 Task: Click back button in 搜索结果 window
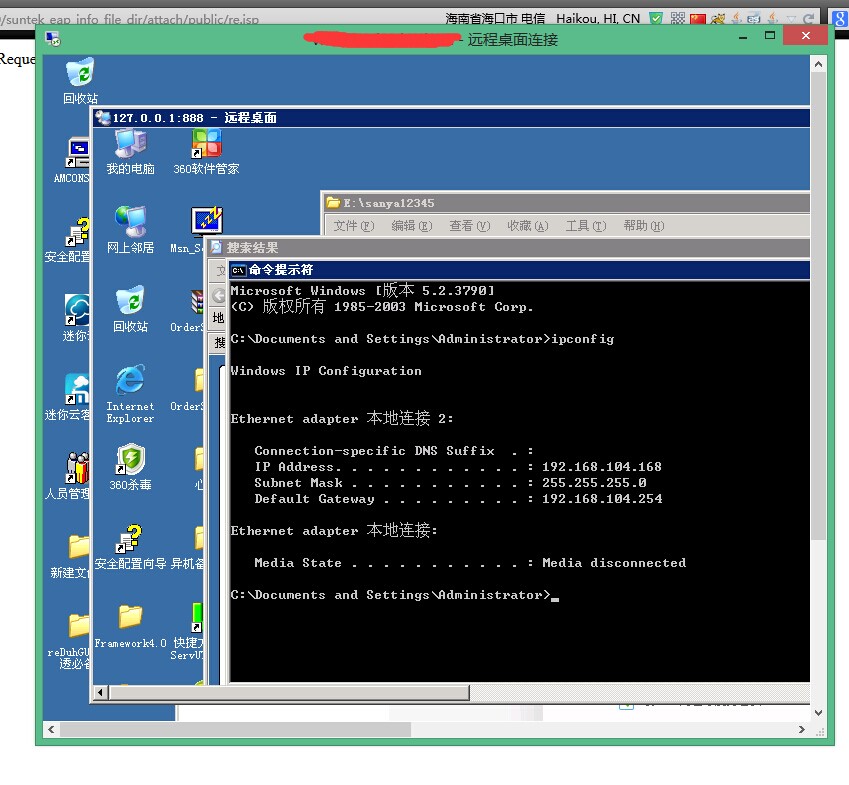(x=218, y=296)
